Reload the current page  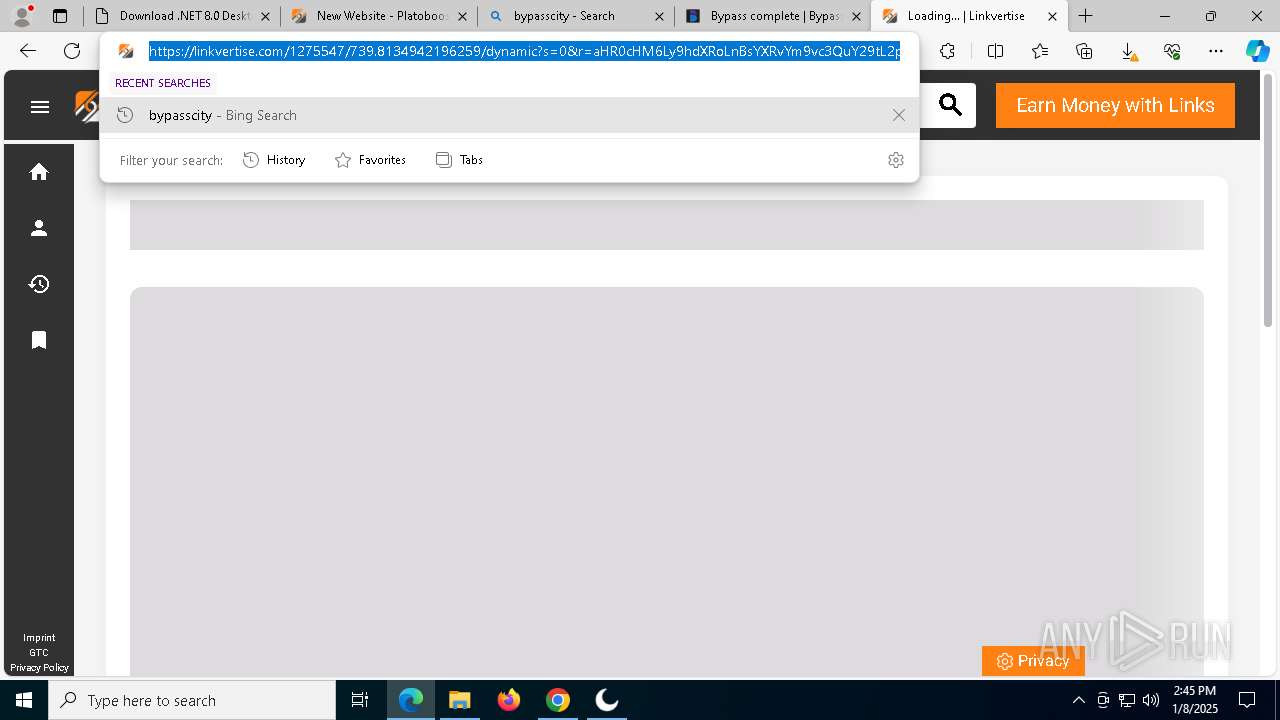pyautogui.click(x=72, y=51)
